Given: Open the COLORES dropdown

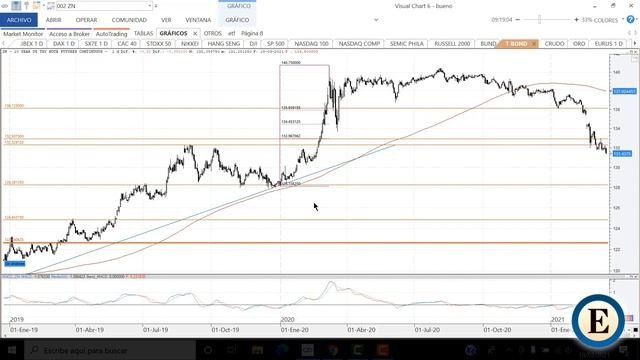Looking at the screenshot, I should click(608, 20).
